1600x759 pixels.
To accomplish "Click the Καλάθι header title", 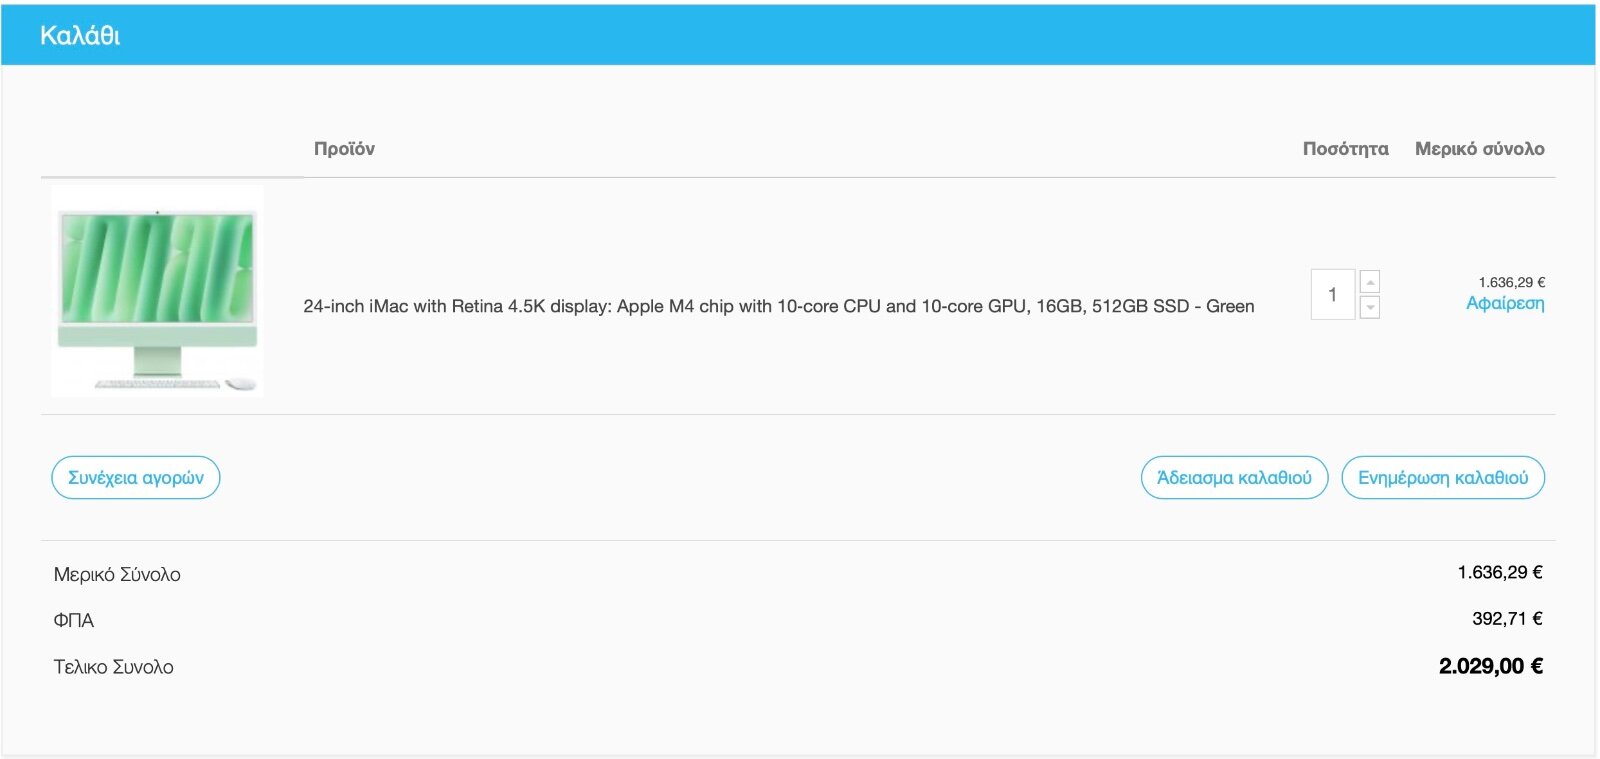I will click(80, 36).
